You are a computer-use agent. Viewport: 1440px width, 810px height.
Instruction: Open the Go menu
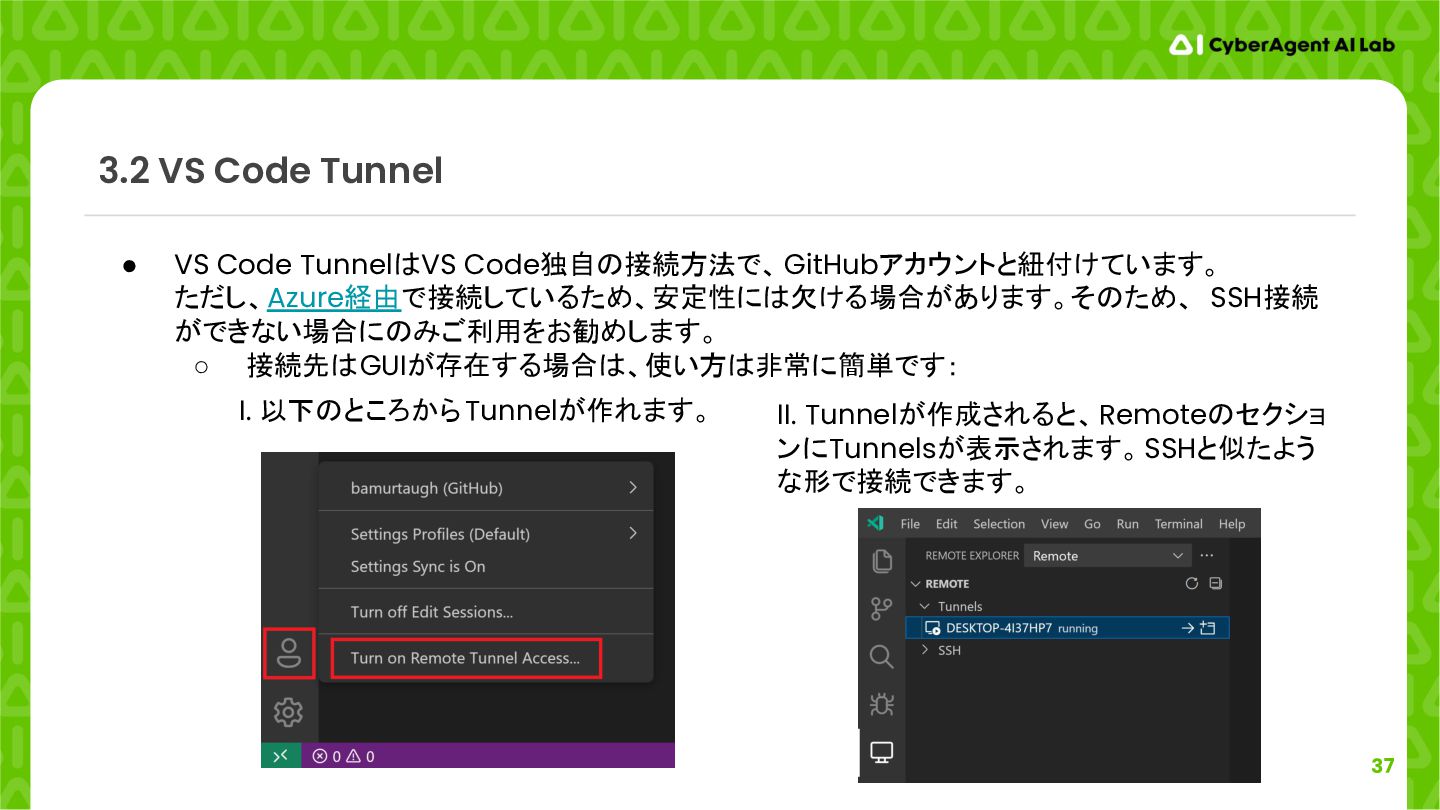pos(1092,524)
